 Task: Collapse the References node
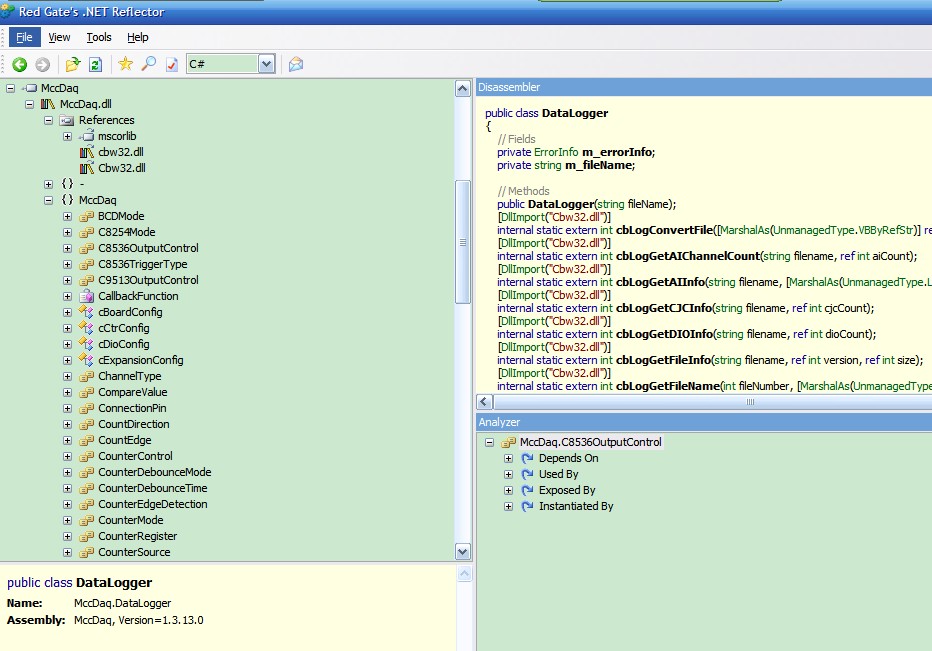(x=49, y=120)
